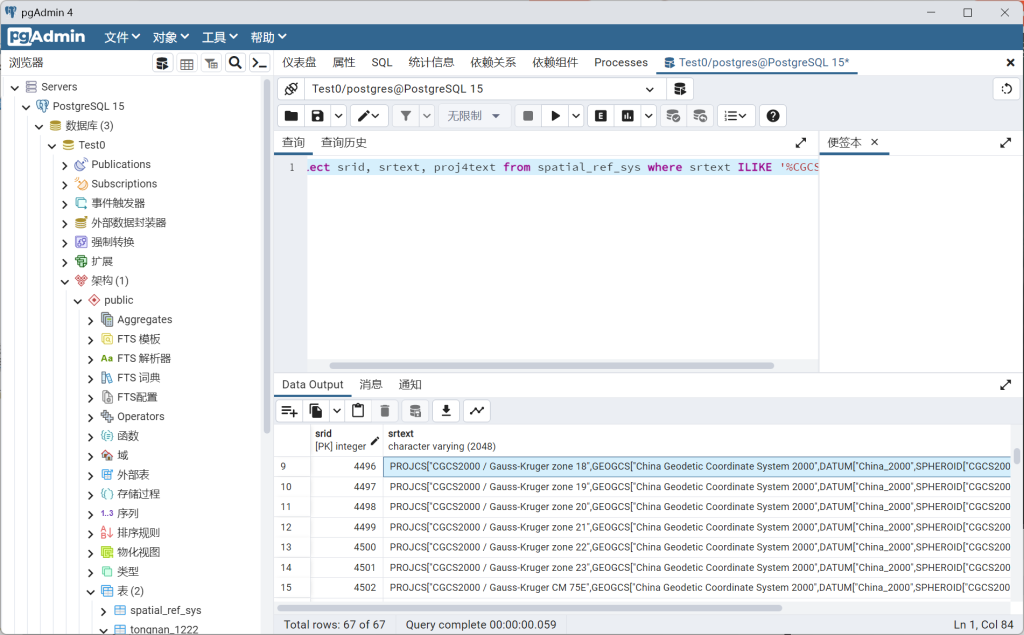Screen dimensions: 1024x635
Task: Open the macros list dropdown
Action: coord(736,116)
